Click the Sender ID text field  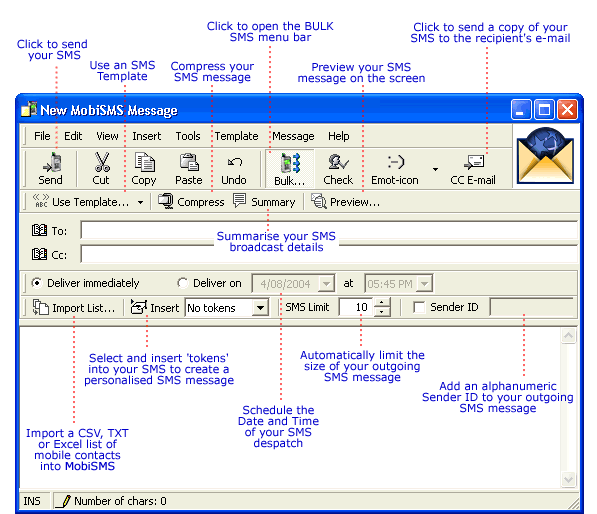(532, 307)
